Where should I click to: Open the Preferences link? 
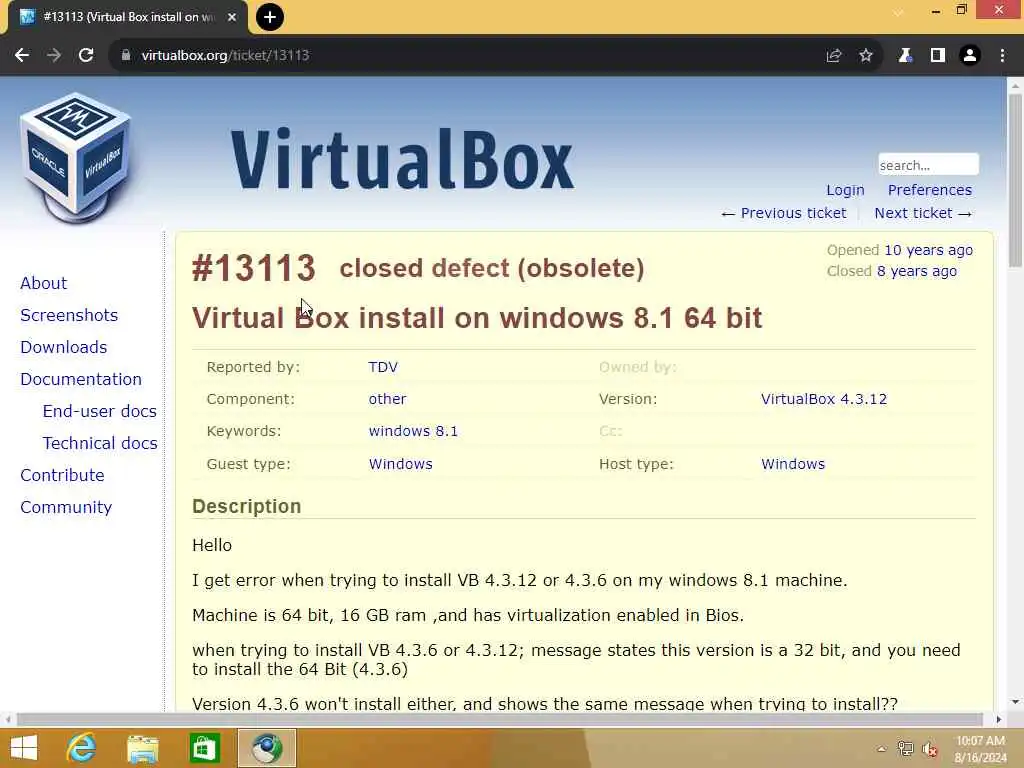point(929,190)
